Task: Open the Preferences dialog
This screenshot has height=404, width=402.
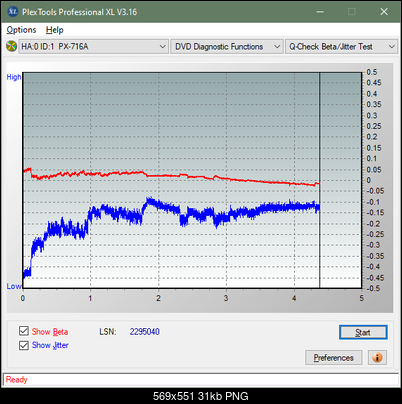Action: [x=333, y=358]
